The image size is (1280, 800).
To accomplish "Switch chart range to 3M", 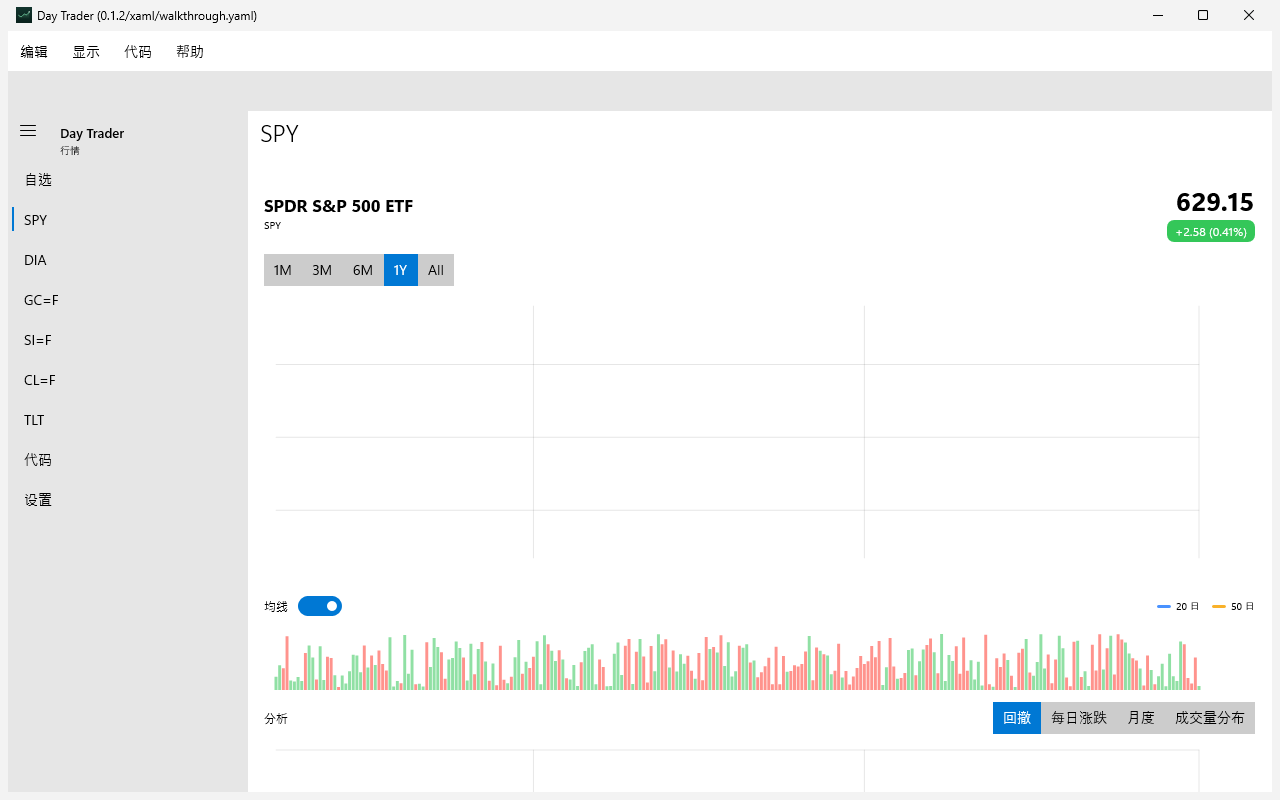I will [x=322, y=270].
